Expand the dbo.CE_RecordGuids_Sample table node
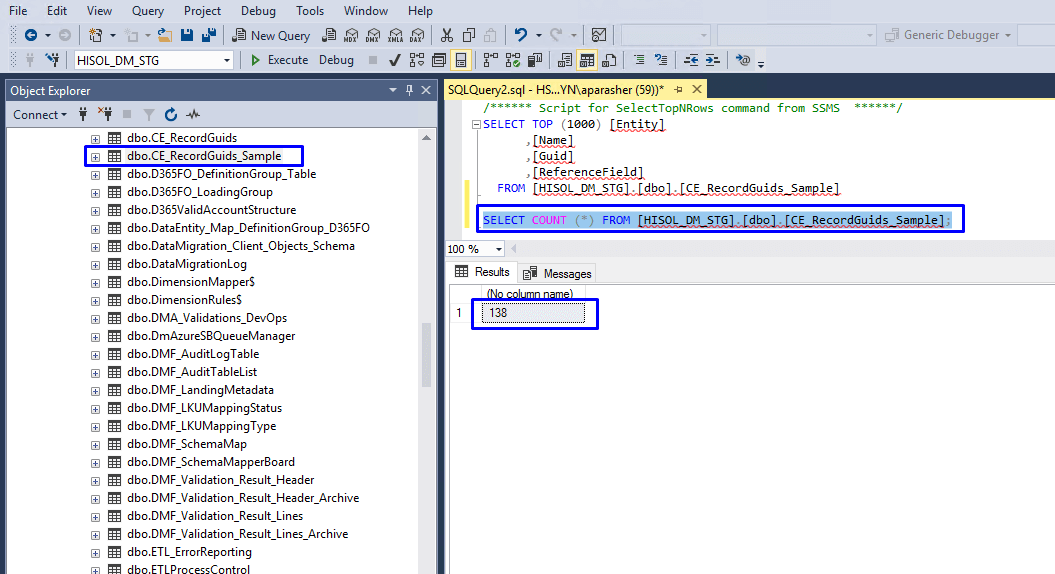Screen dimensions: 1055x574 coord(96,156)
